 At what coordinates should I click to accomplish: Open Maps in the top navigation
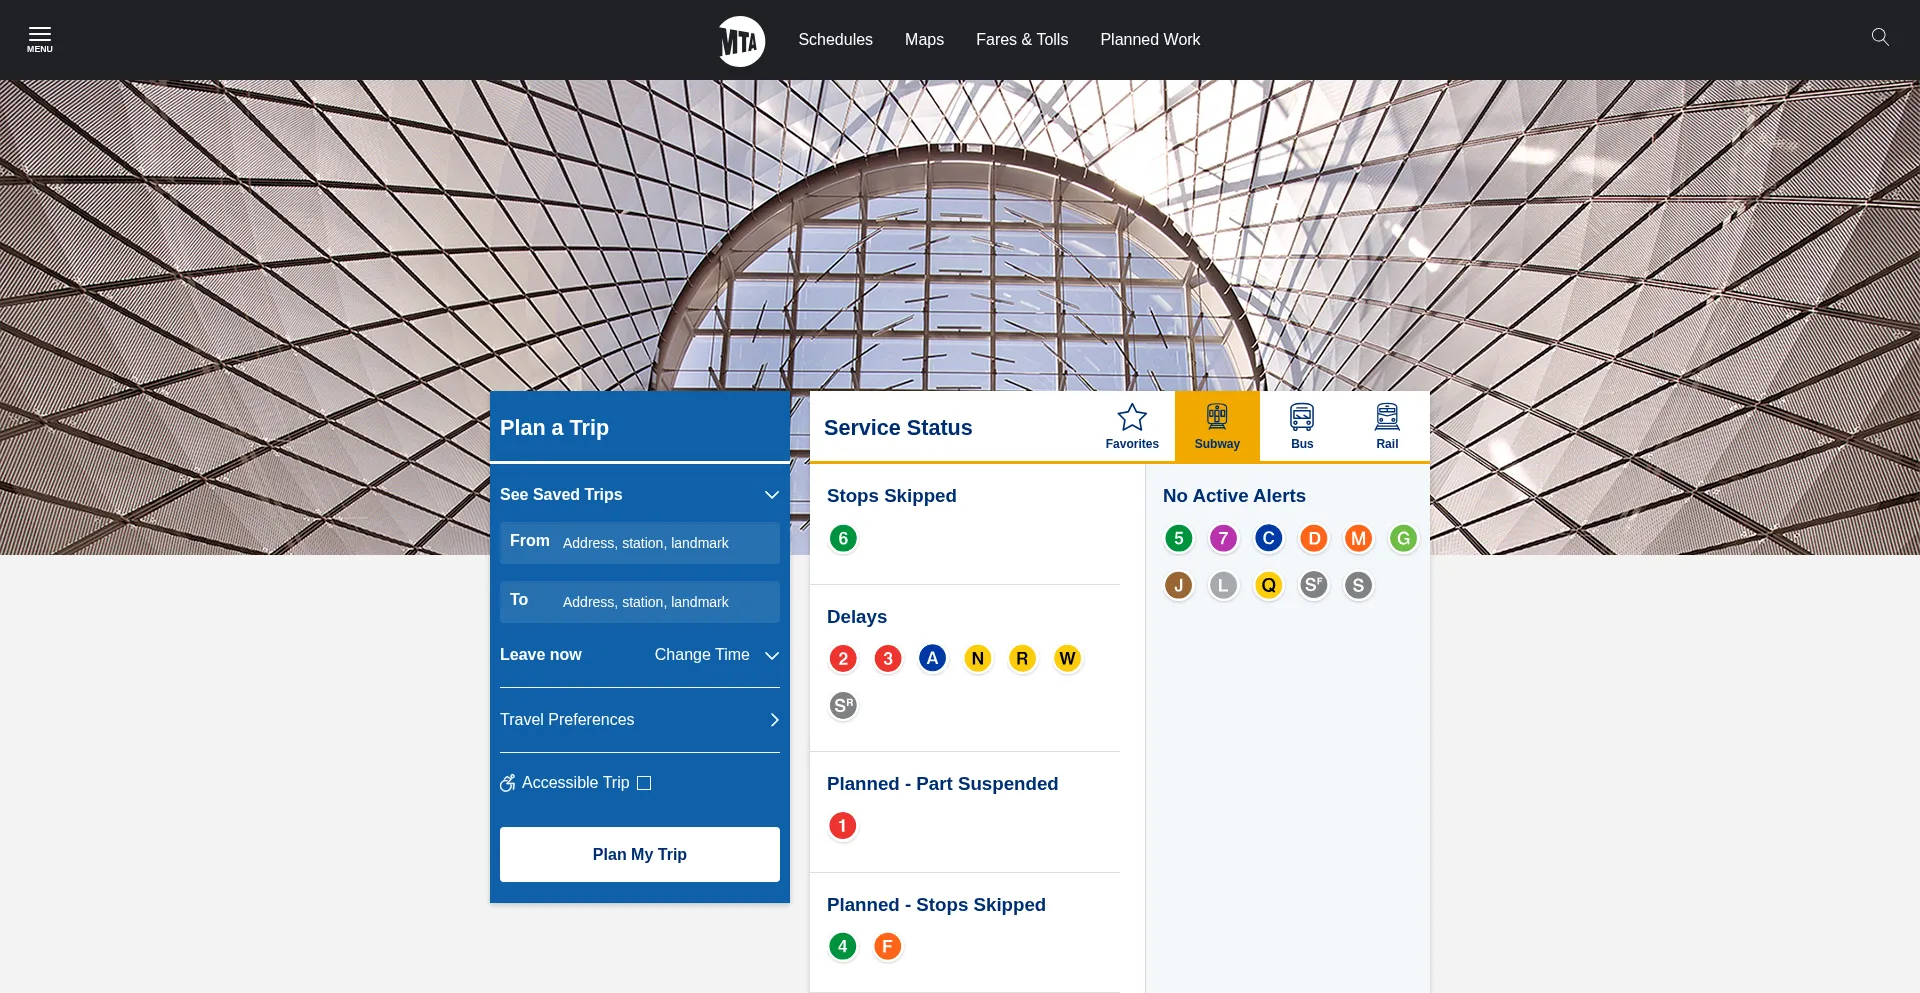tap(924, 39)
